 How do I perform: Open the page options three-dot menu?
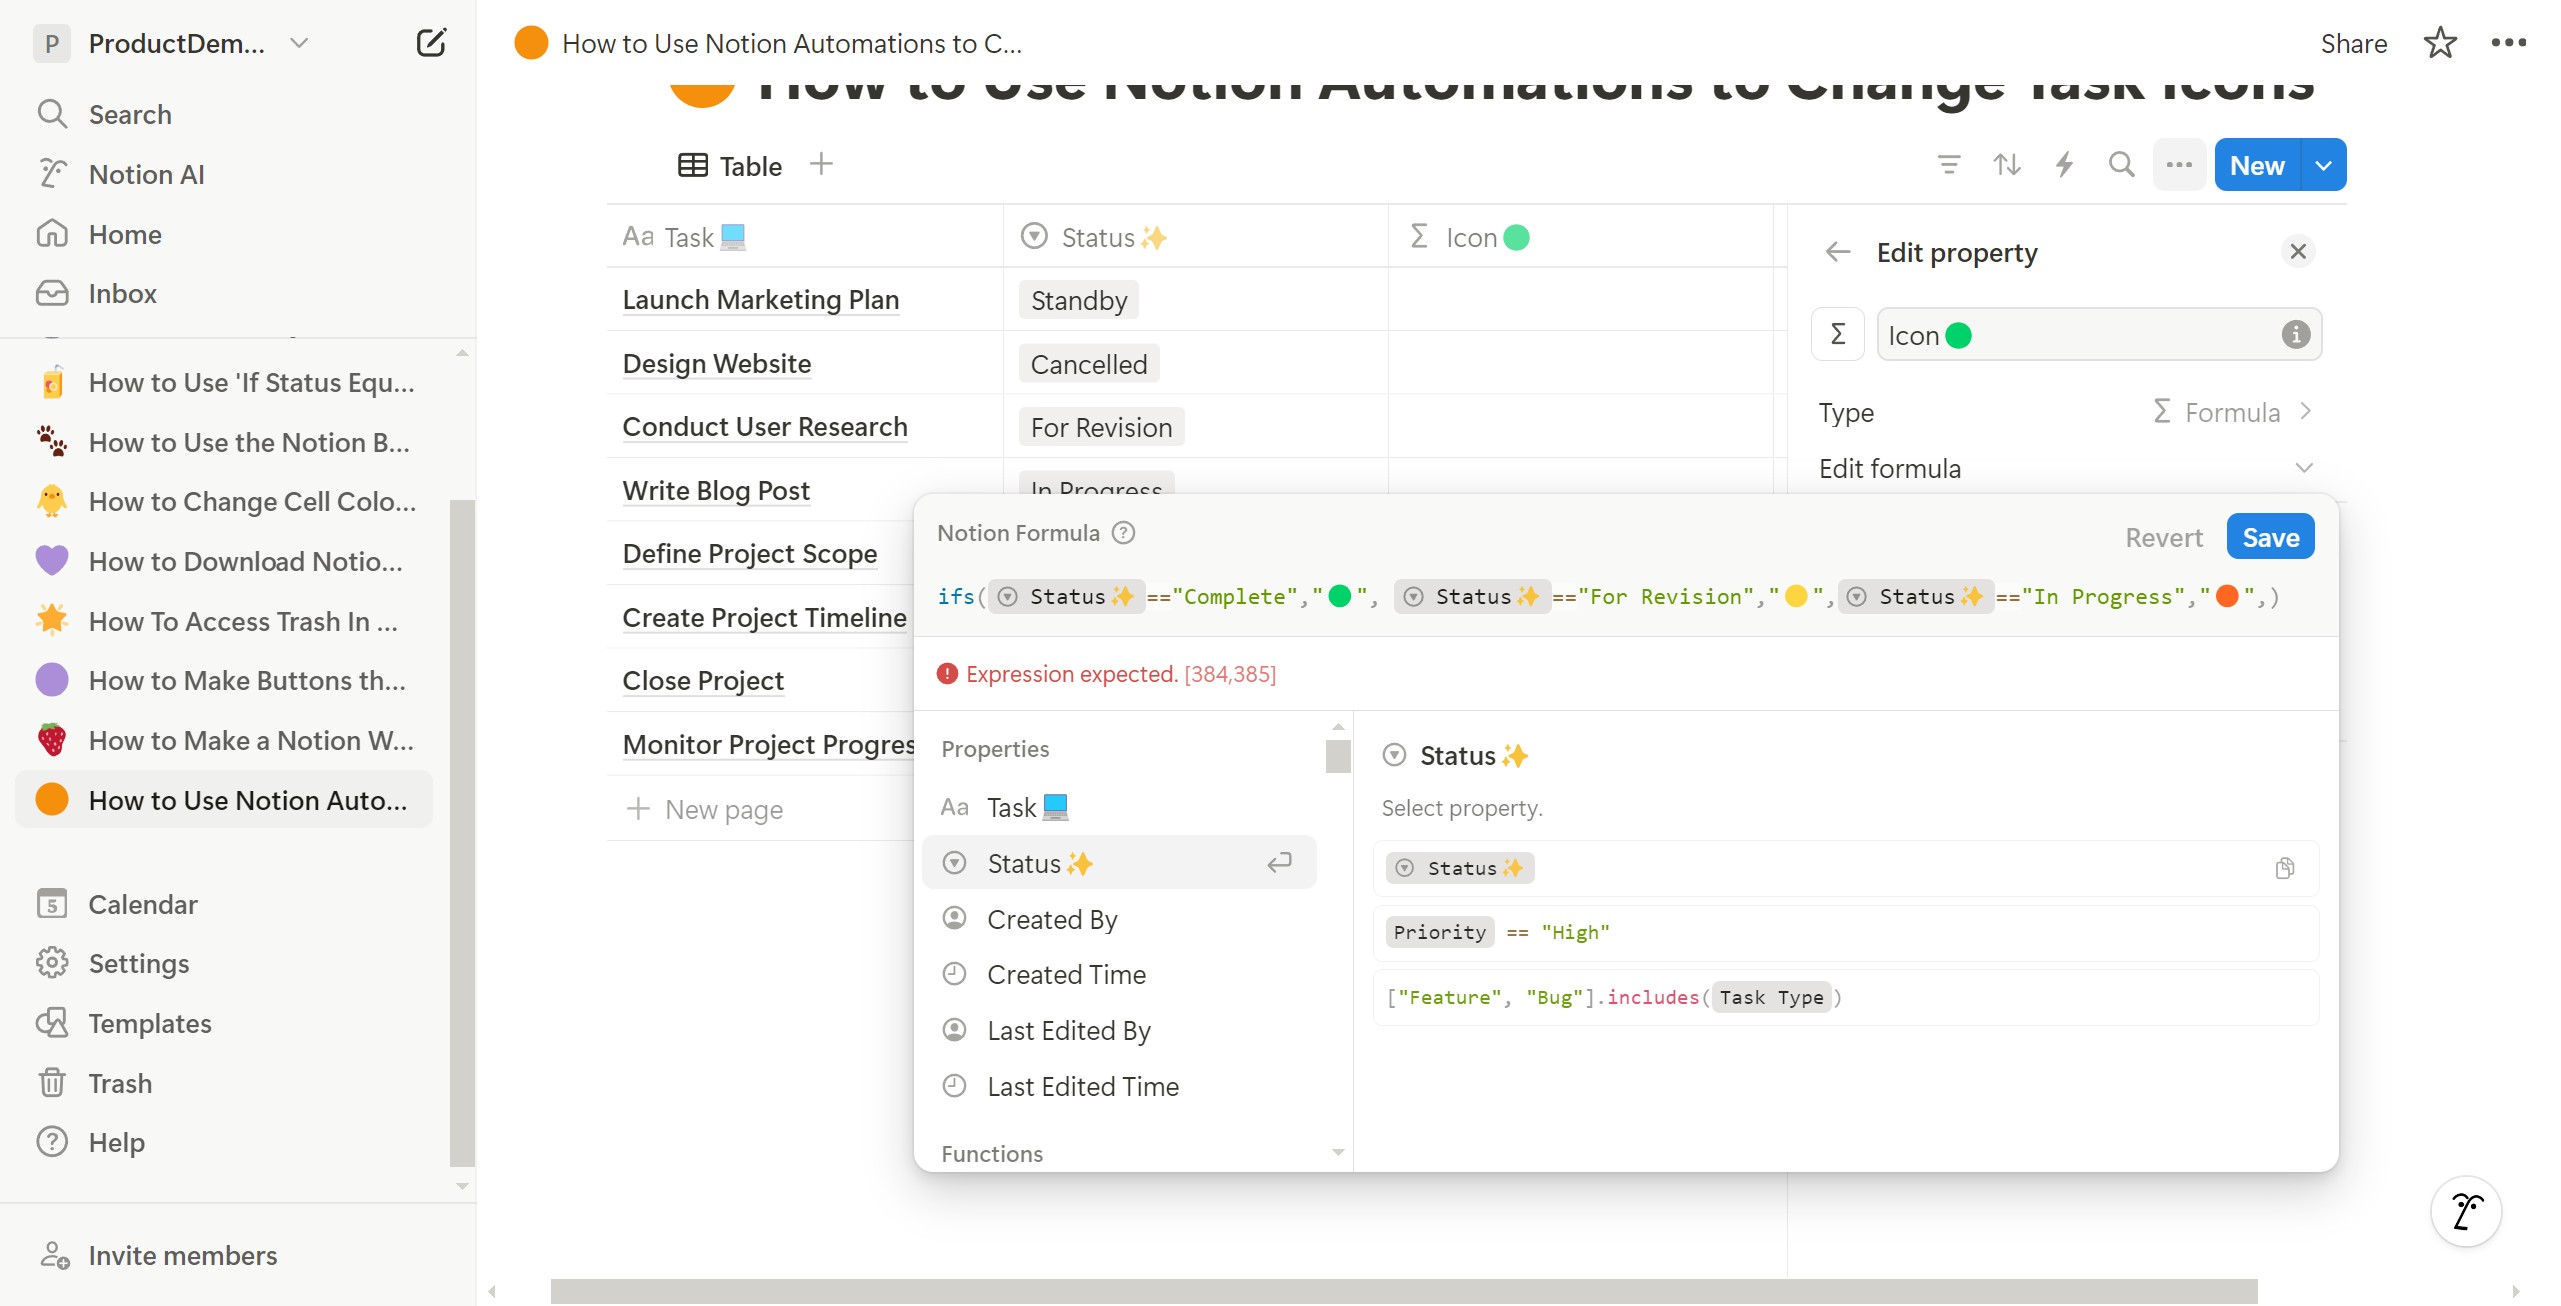[2508, 43]
